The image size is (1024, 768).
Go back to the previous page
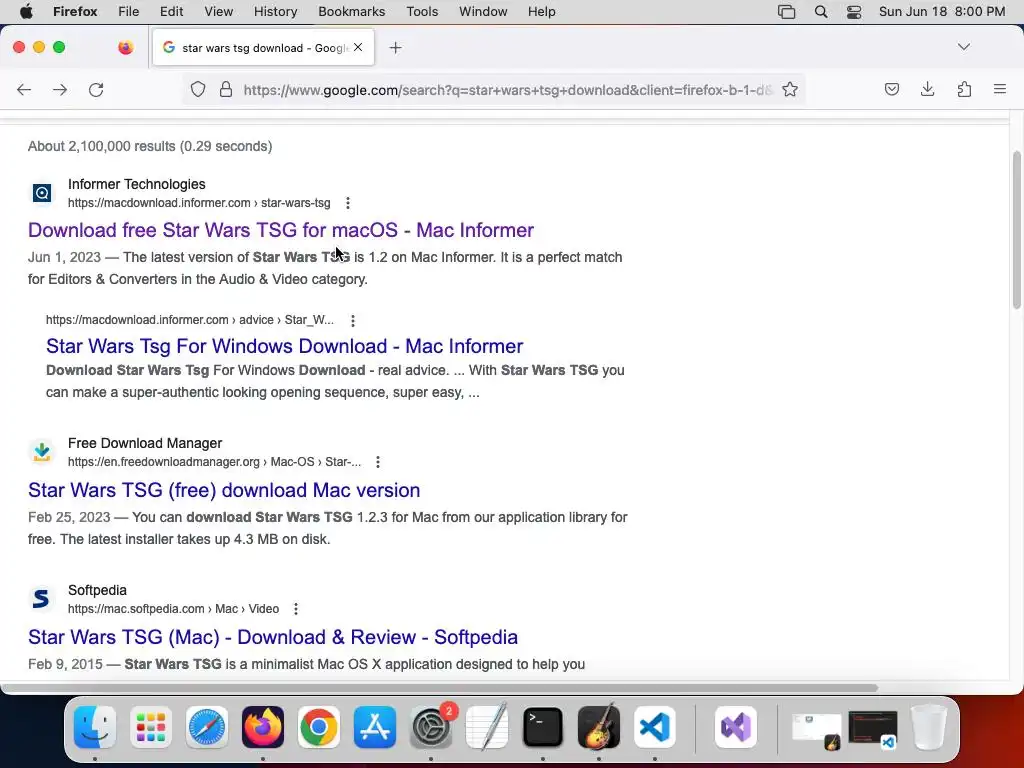click(24, 89)
